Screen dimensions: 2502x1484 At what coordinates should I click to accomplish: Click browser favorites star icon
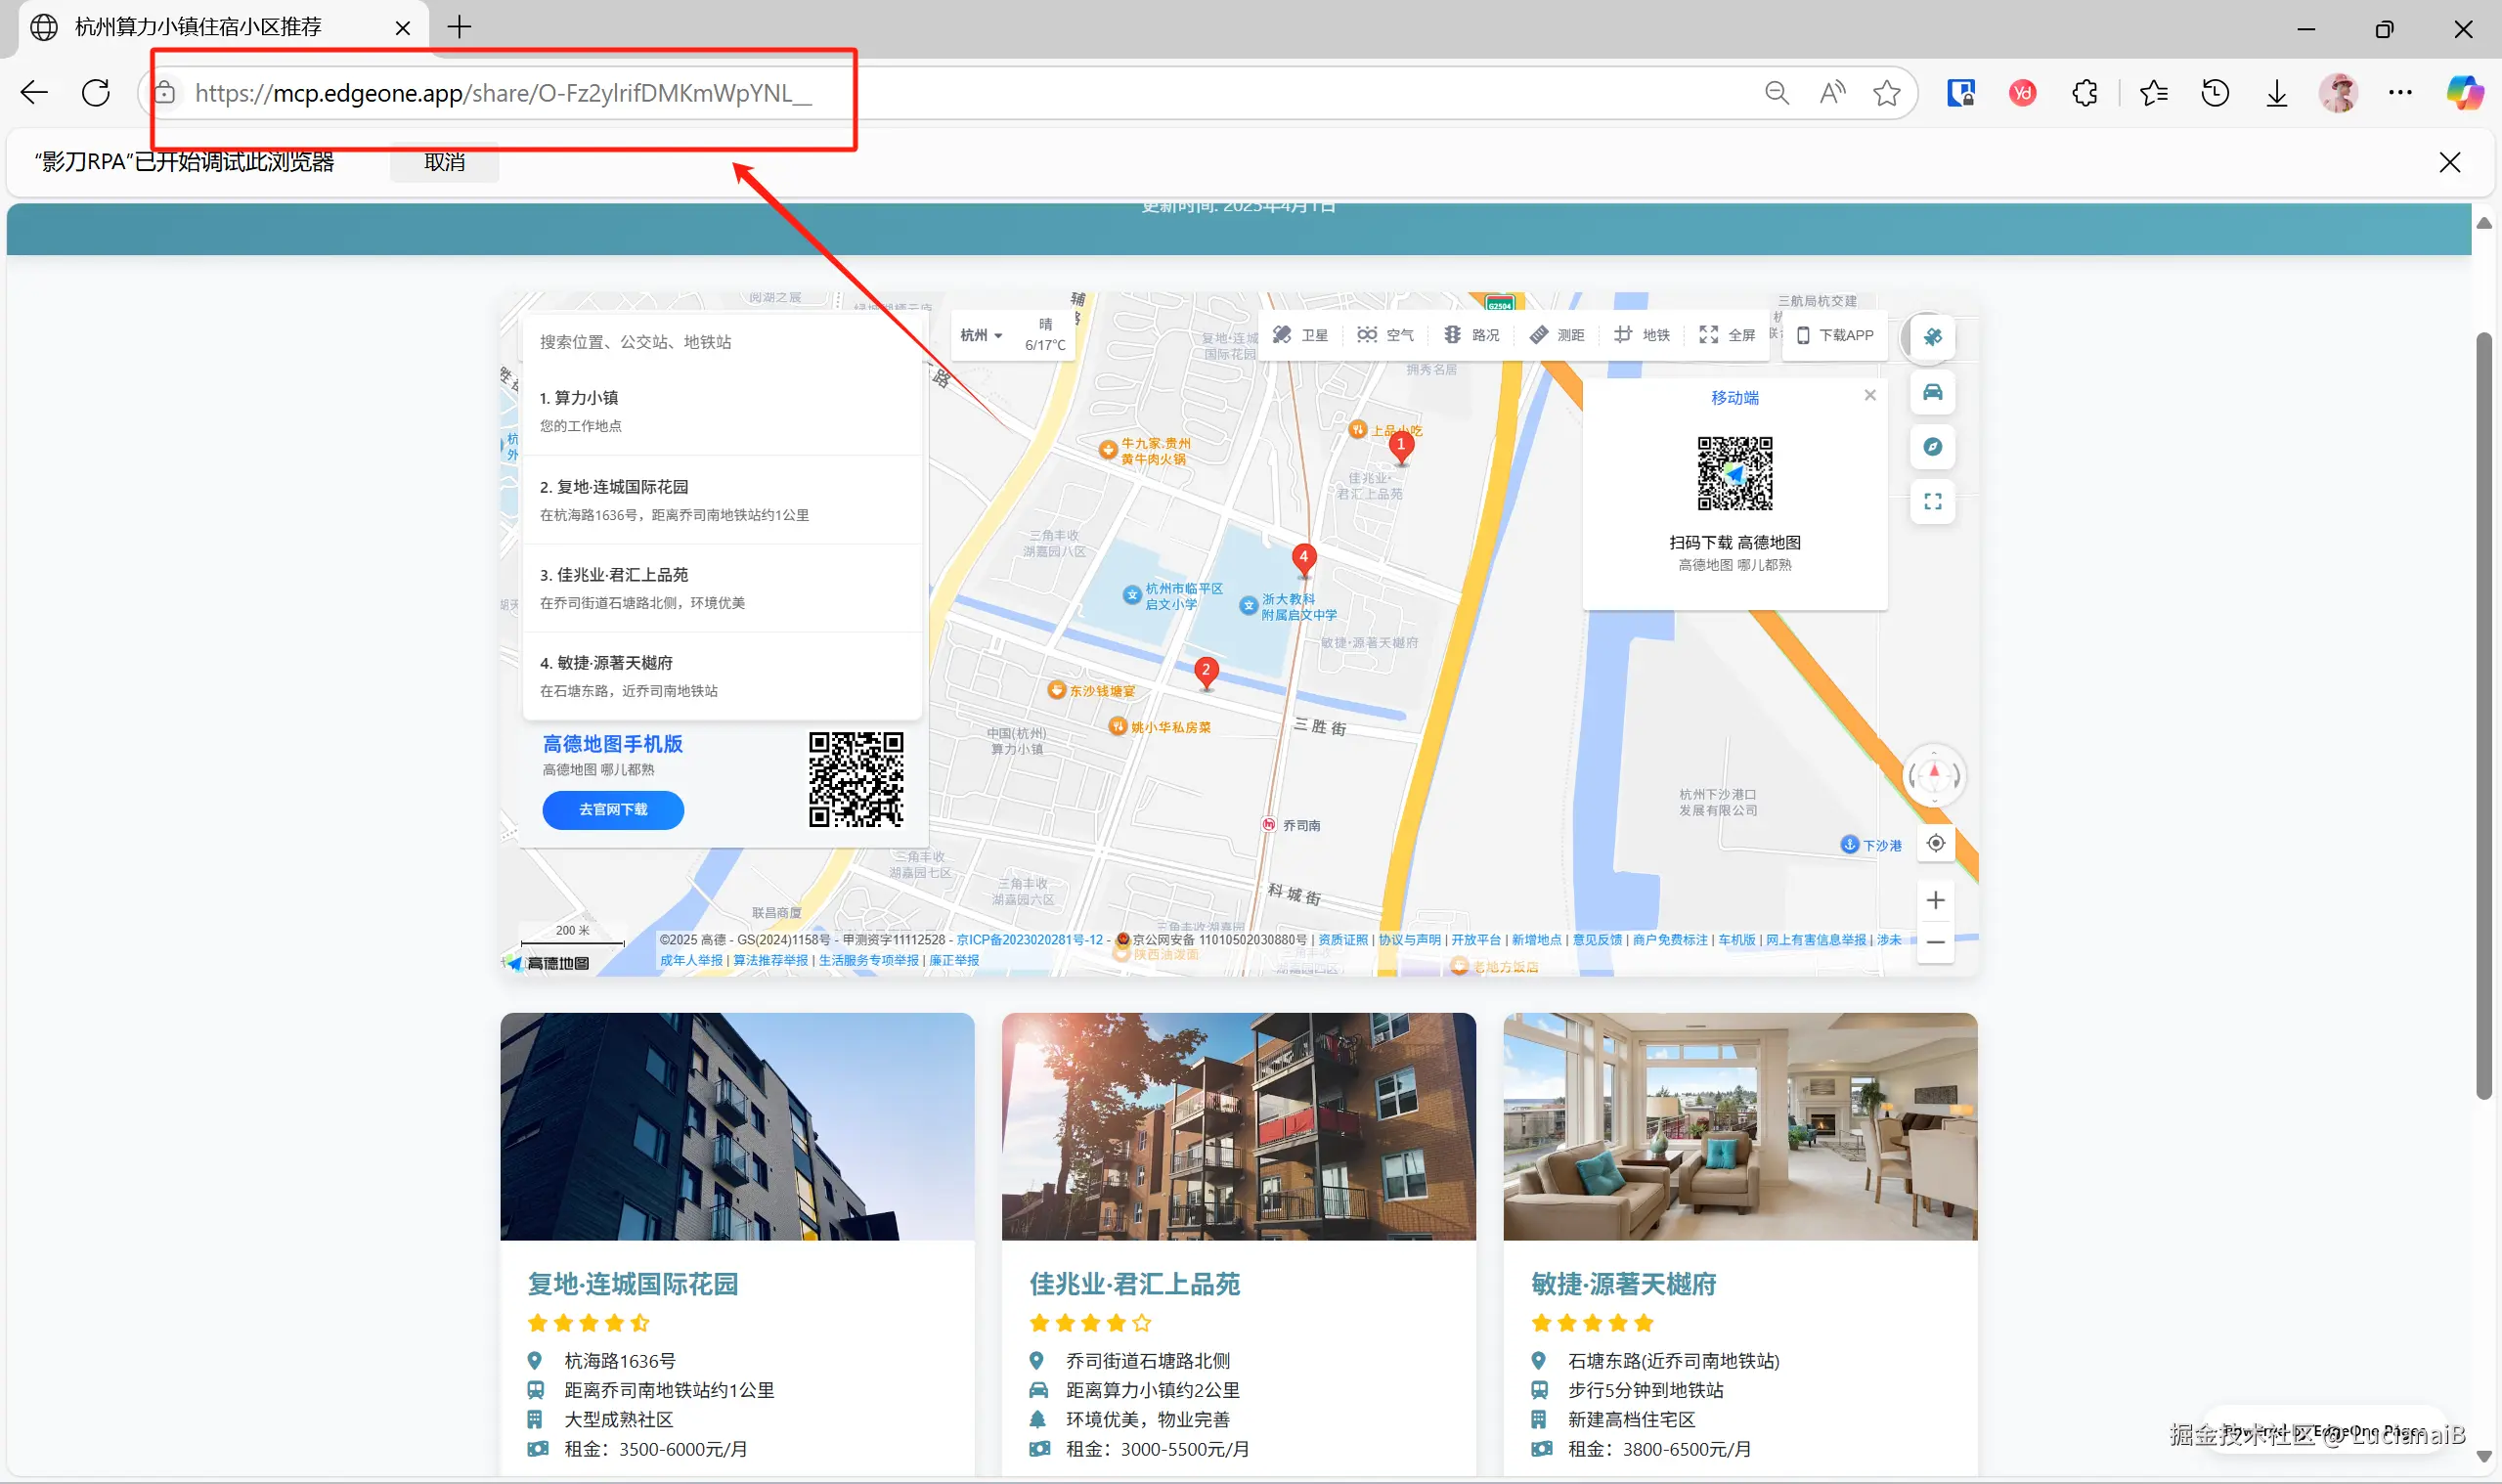(x=1886, y=93)
